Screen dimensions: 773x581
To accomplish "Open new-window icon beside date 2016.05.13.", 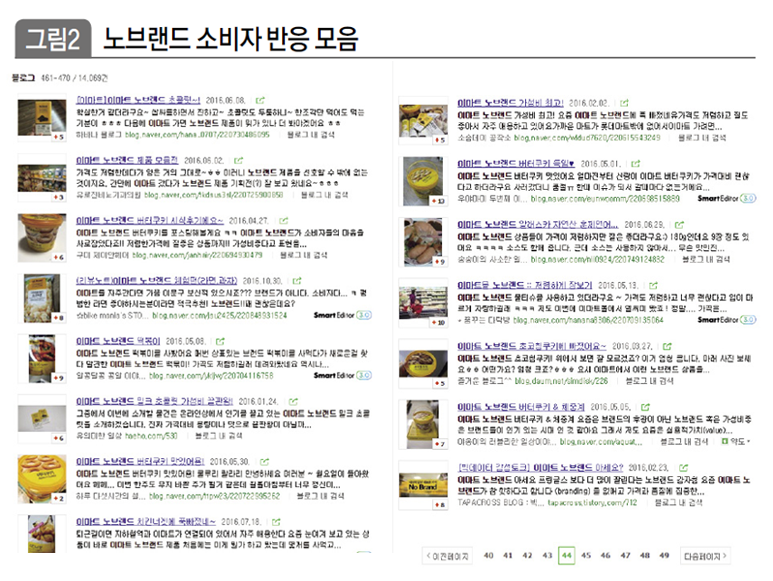I will pyautogui.click(x=653, y=285).
